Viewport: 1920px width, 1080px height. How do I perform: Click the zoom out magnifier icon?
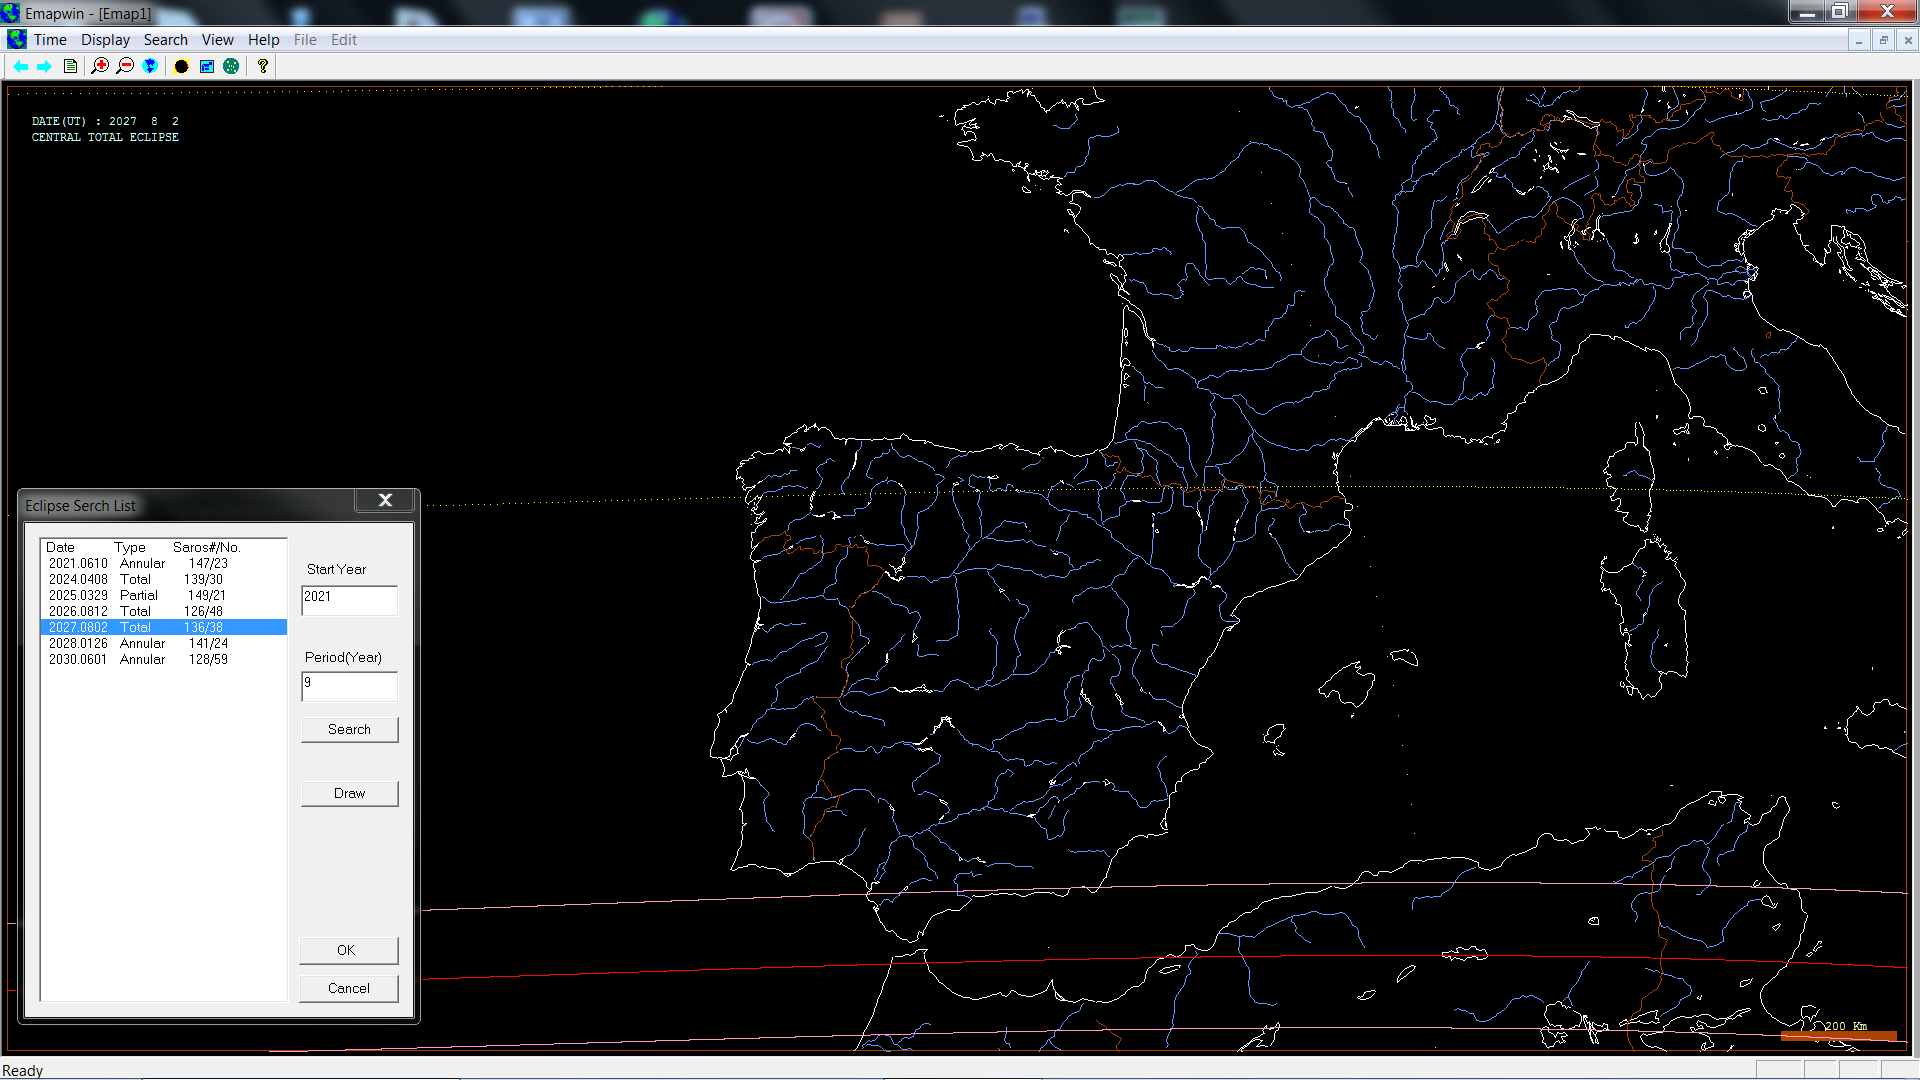pyautogui.click(x=125, y=66)
